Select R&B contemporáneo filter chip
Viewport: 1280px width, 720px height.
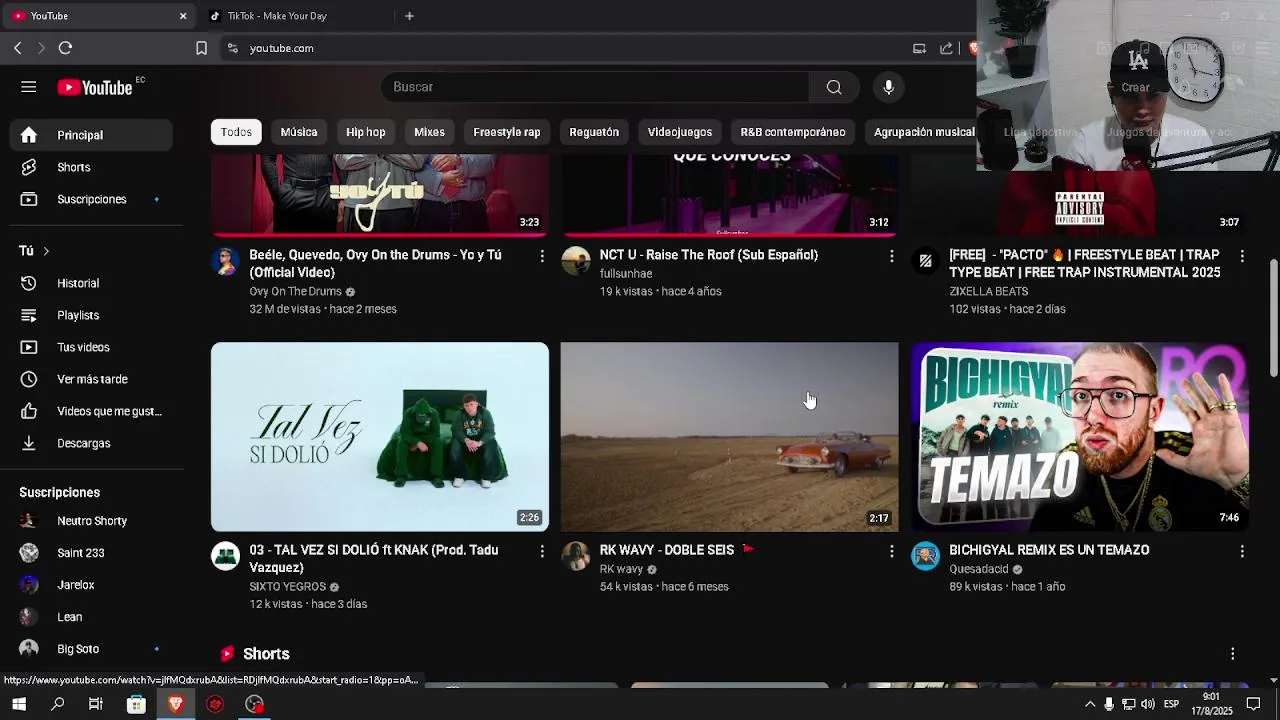point(793,132)
